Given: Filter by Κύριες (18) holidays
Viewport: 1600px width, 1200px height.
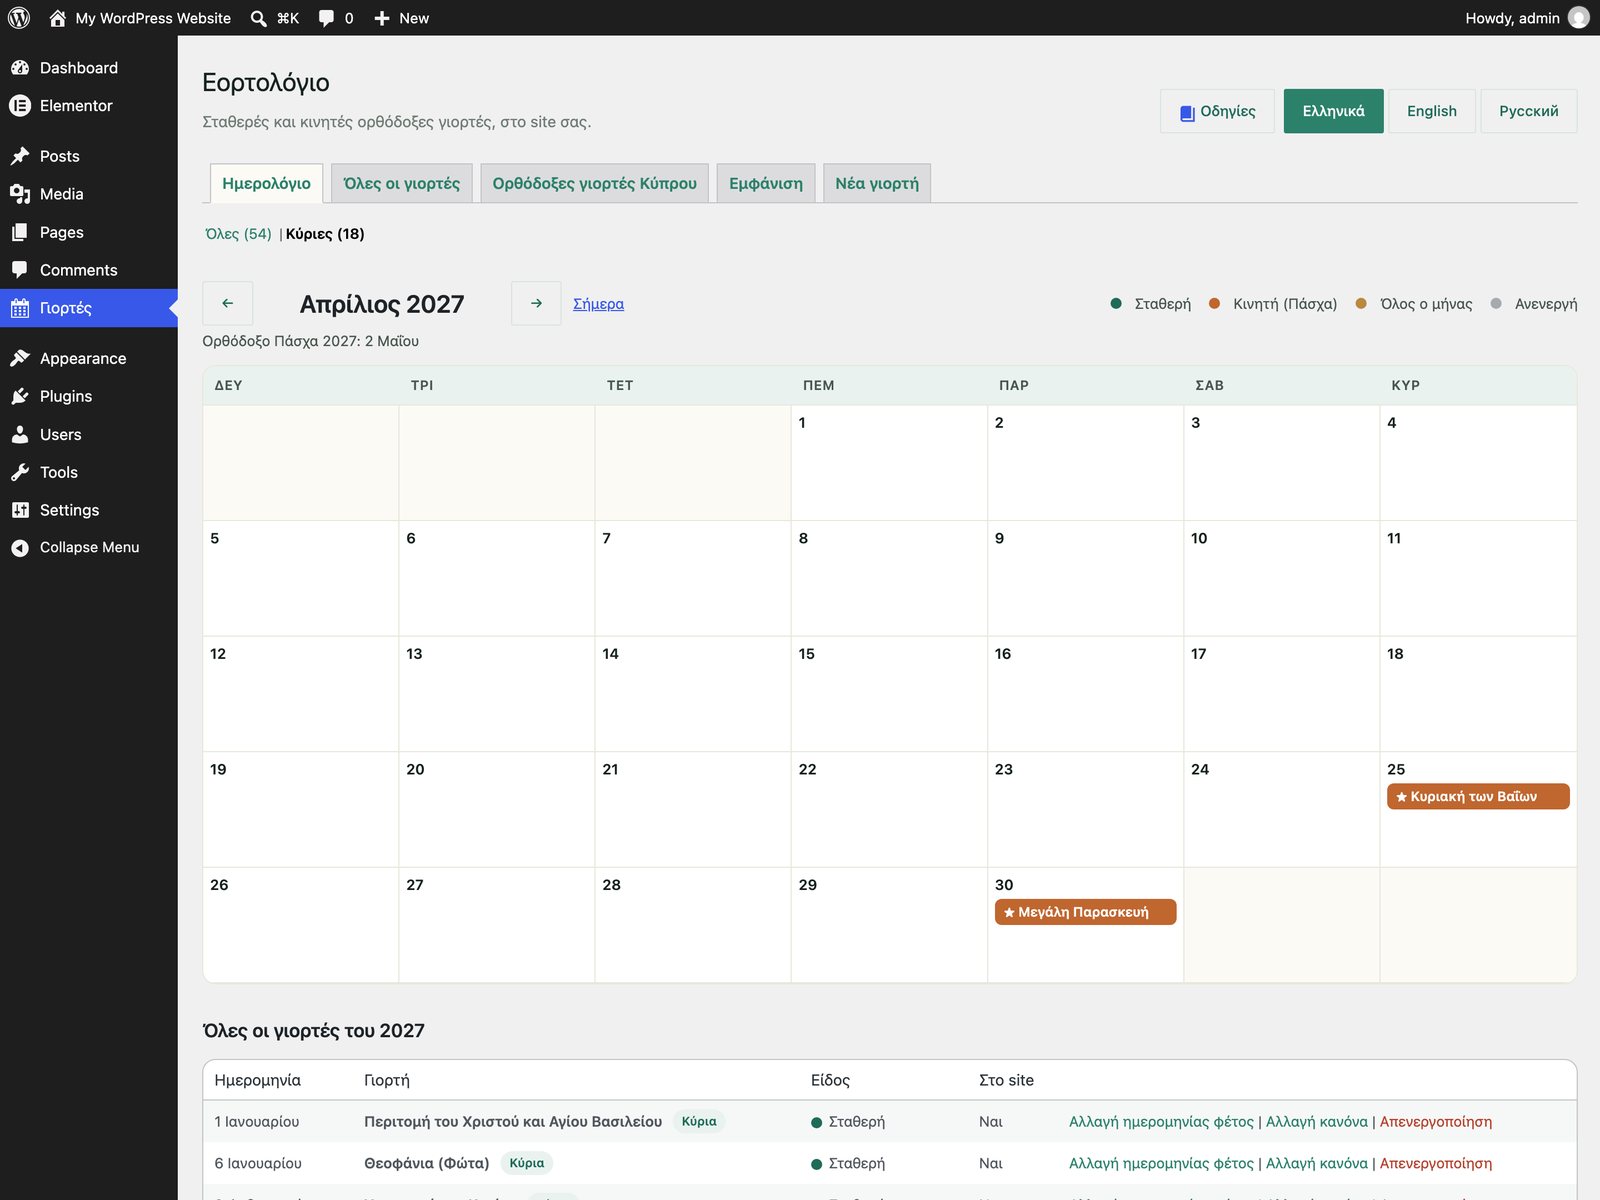Looking at the screenshot, I should tap(325, 234).
